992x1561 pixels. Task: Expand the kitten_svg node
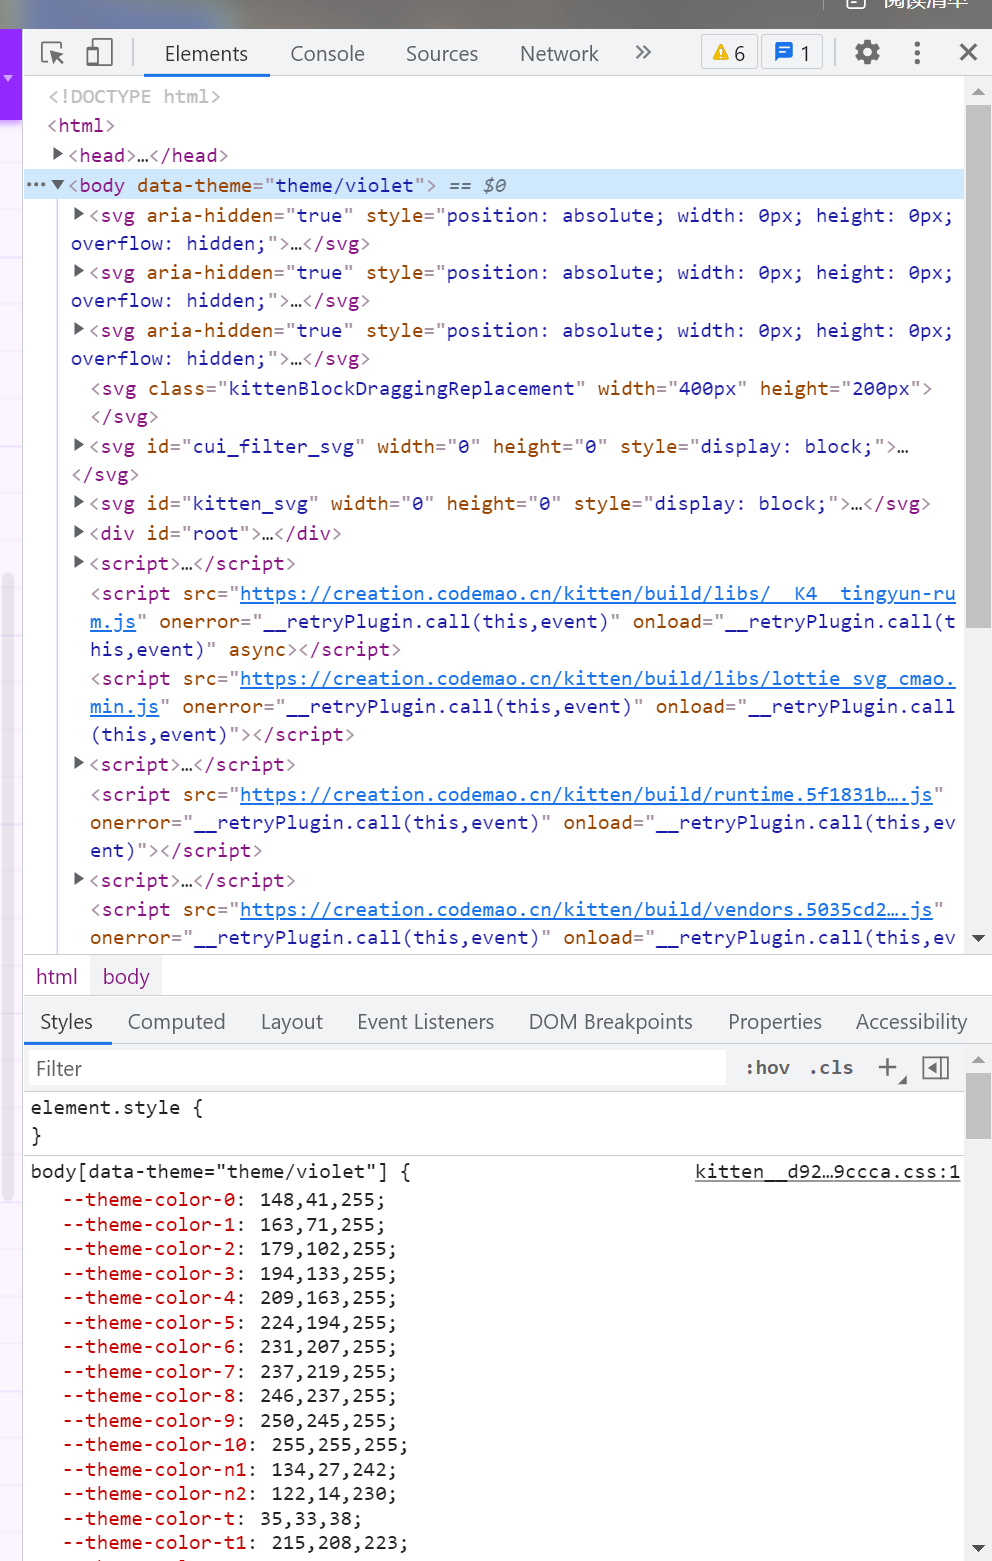79,502
